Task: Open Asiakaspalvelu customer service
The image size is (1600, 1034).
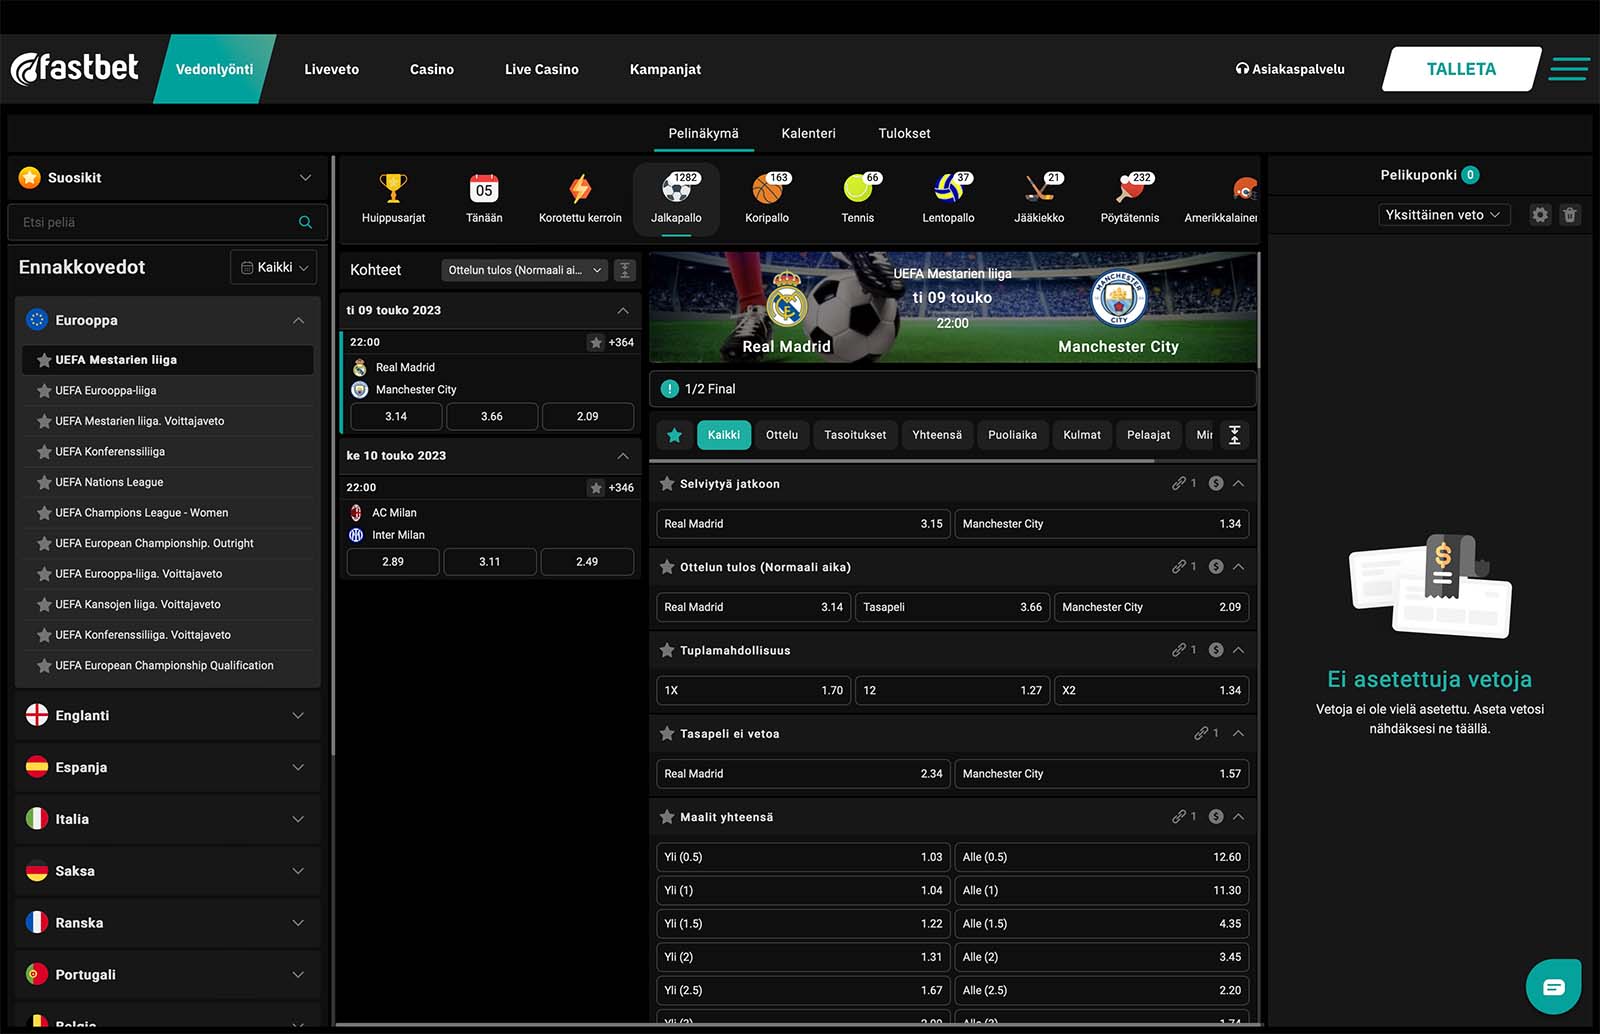Action: (x=1290, y=69)
